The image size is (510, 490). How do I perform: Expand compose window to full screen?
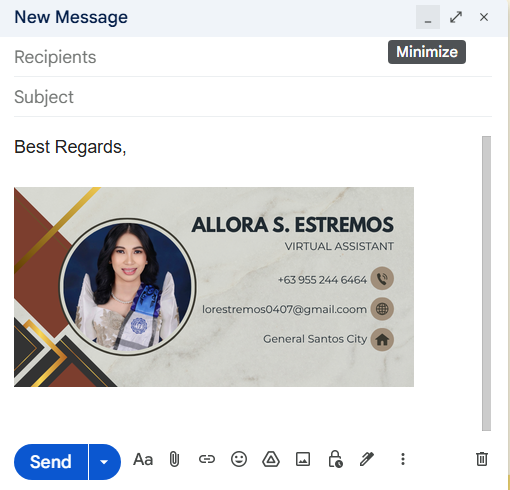coord(456,17)
